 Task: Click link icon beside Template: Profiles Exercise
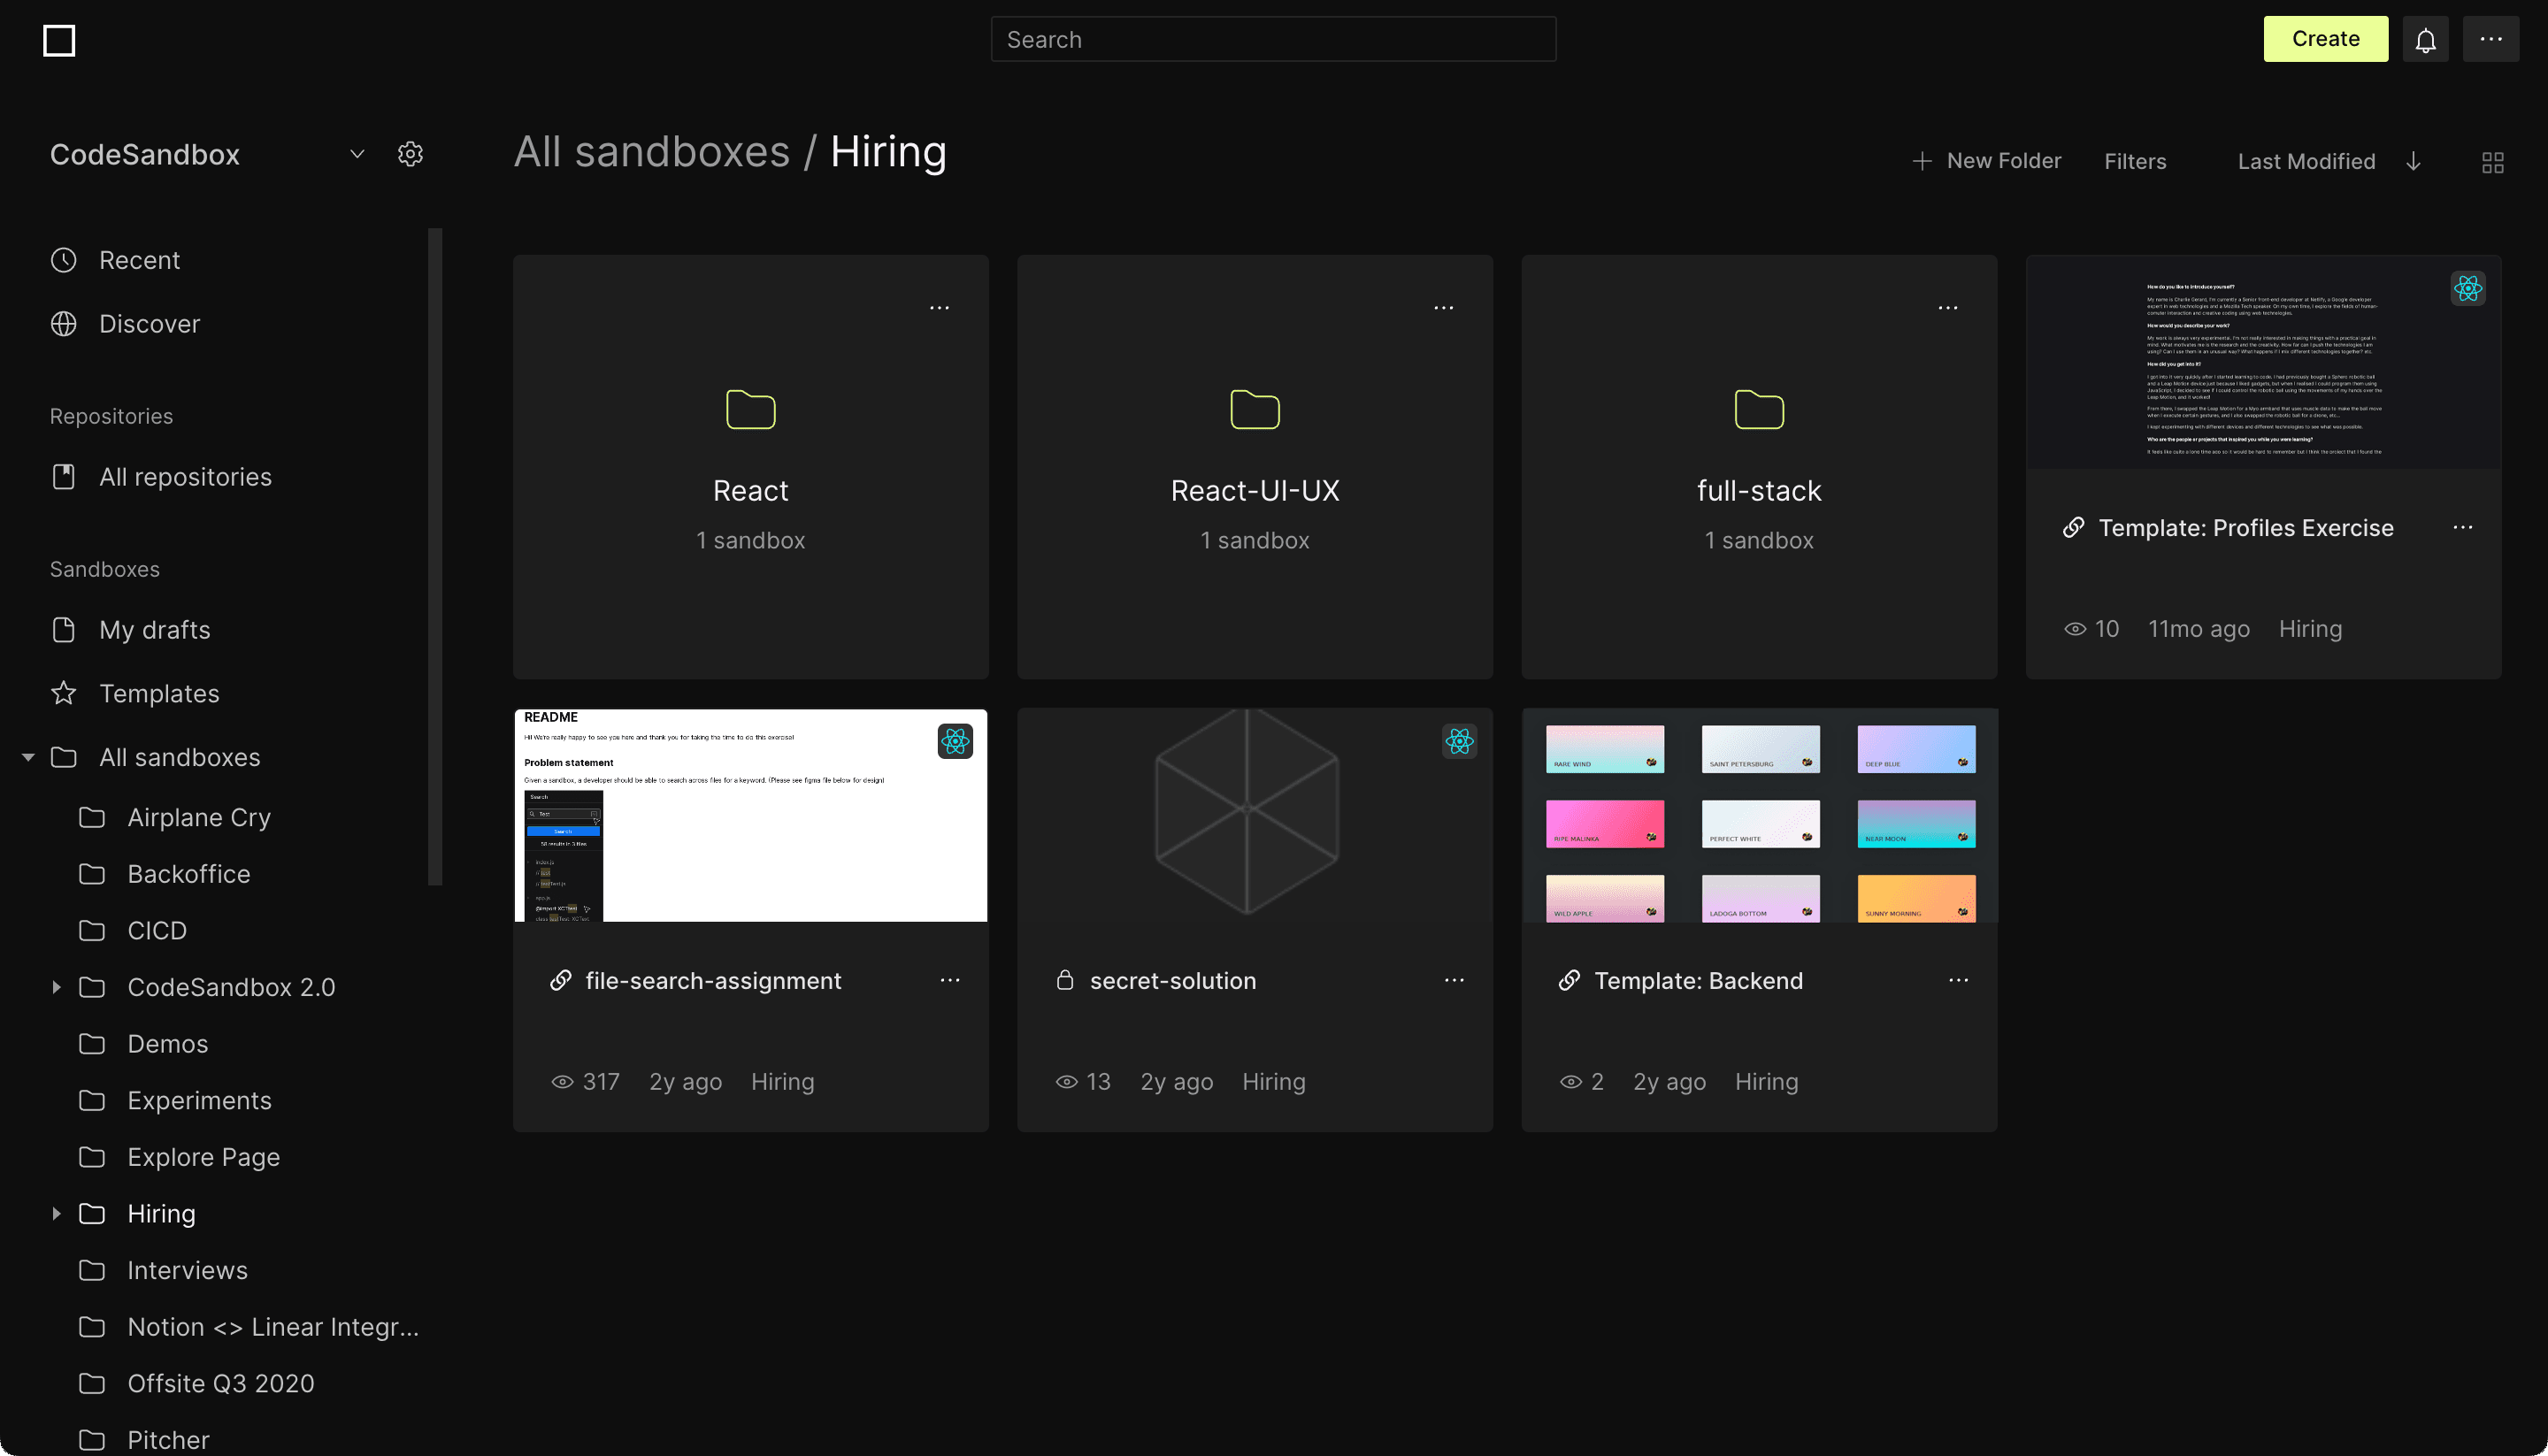tap(2073, 527)
